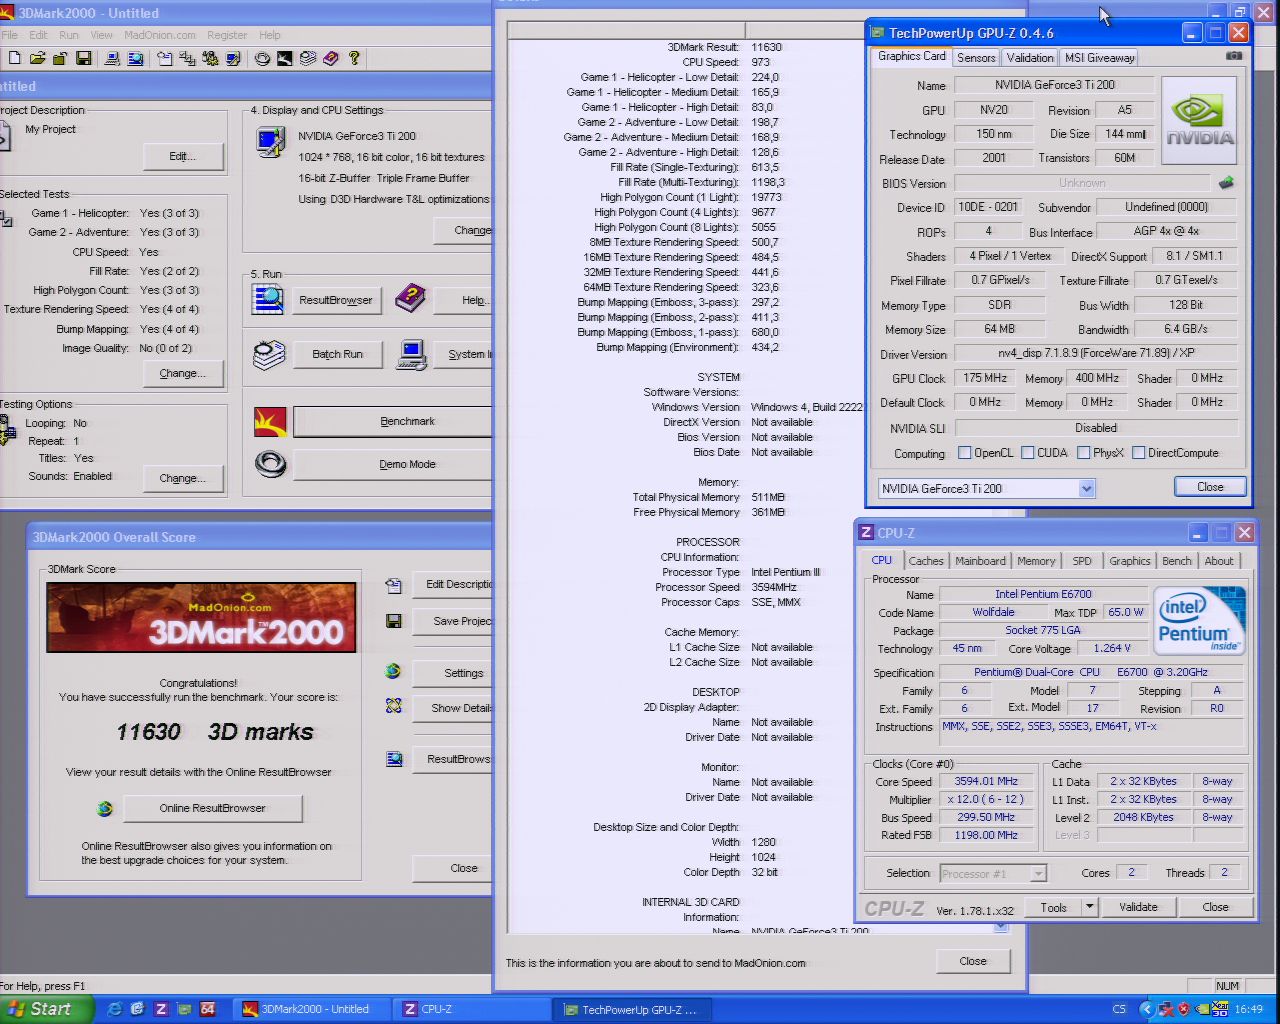Open the CPU-Z Processor #1 selection dropdown
Screen dimensions: 1280x1024
(1038, 874)
